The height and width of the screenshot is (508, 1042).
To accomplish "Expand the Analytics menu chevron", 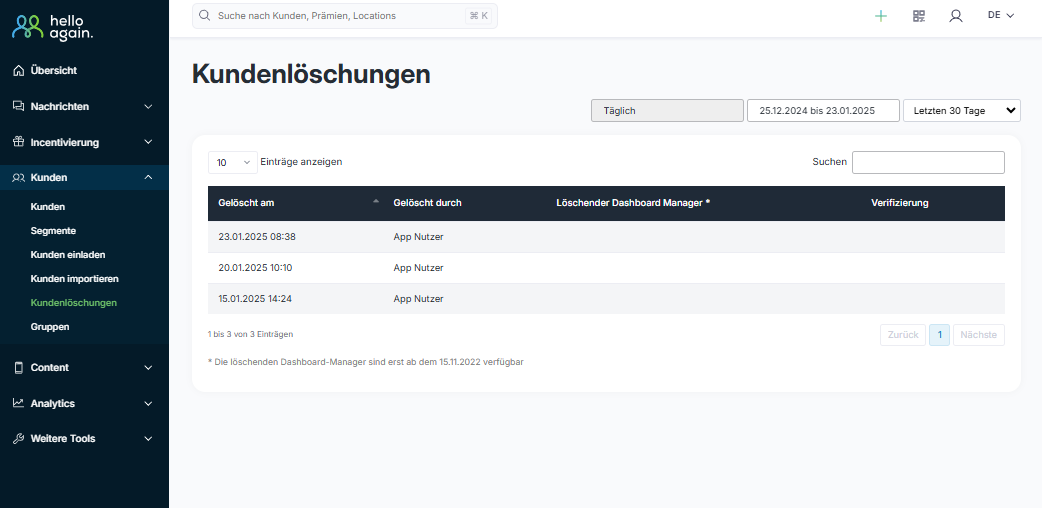I will point(148,404).
